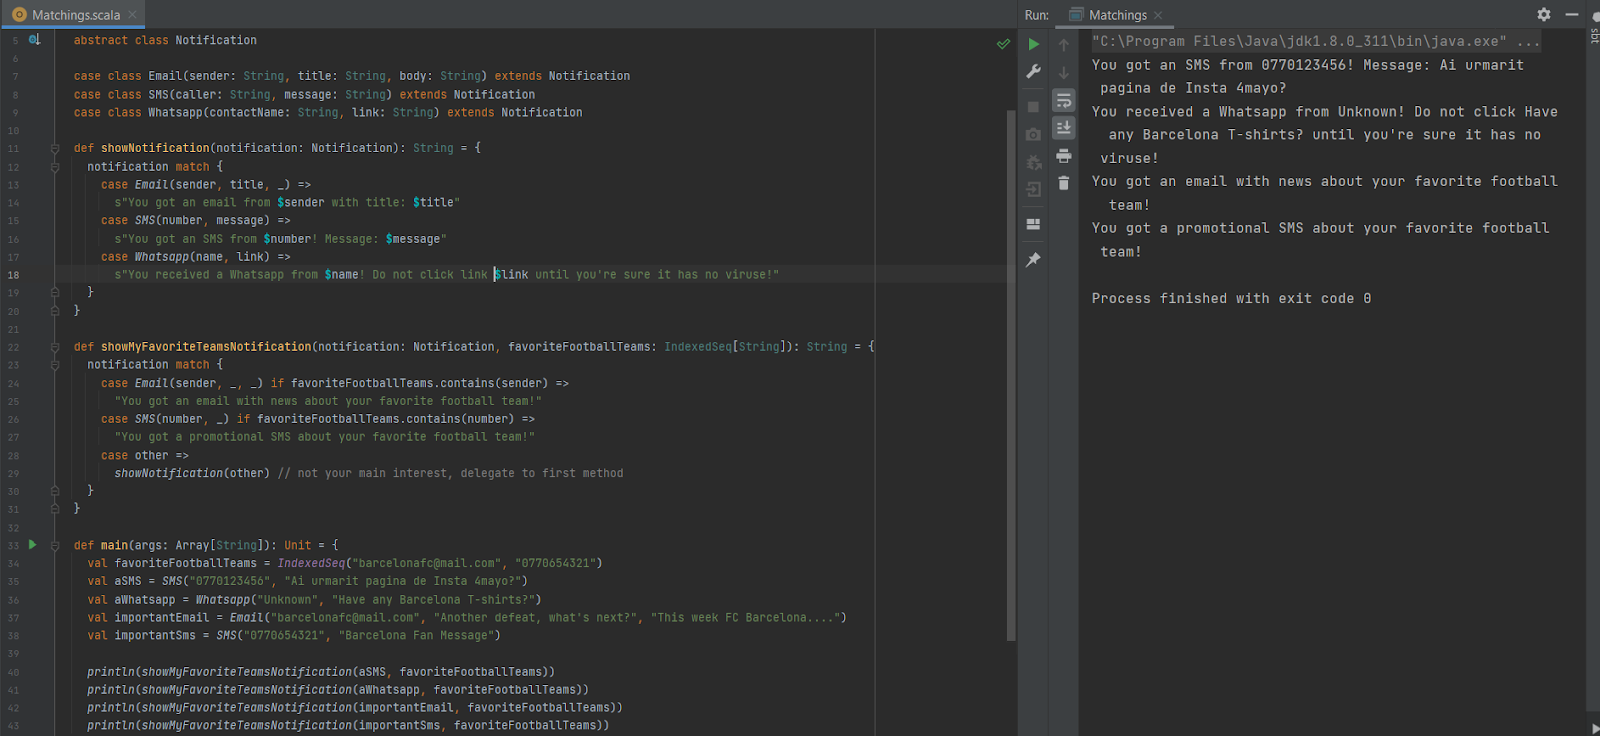Image resolution: width=1600 pixels, height=736 pixels.
Task: Expand the folded java.exe command line
Action: [1528, 41]
